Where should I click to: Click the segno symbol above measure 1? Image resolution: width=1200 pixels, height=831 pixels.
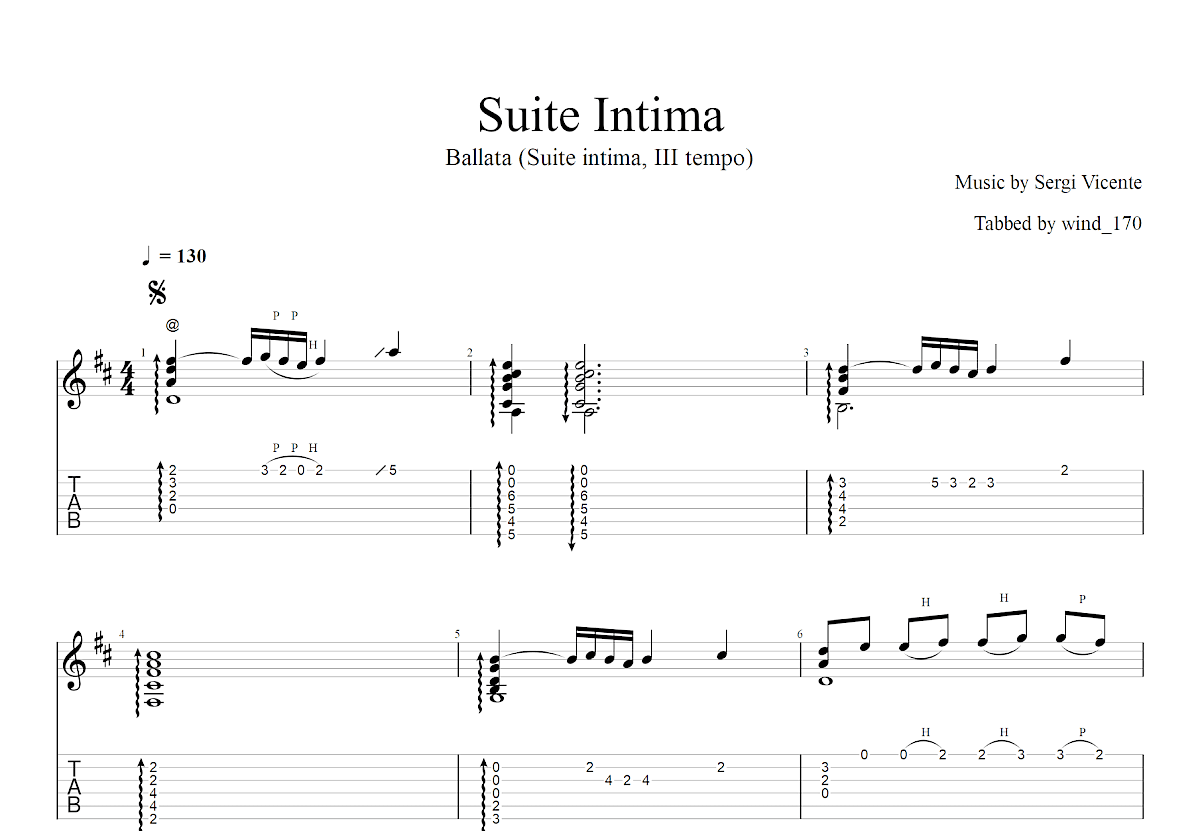click(x=156, y=293)
